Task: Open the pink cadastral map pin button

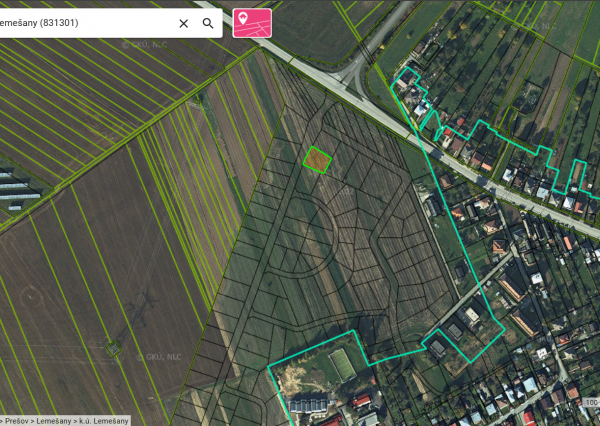Action: pos(252,23)
